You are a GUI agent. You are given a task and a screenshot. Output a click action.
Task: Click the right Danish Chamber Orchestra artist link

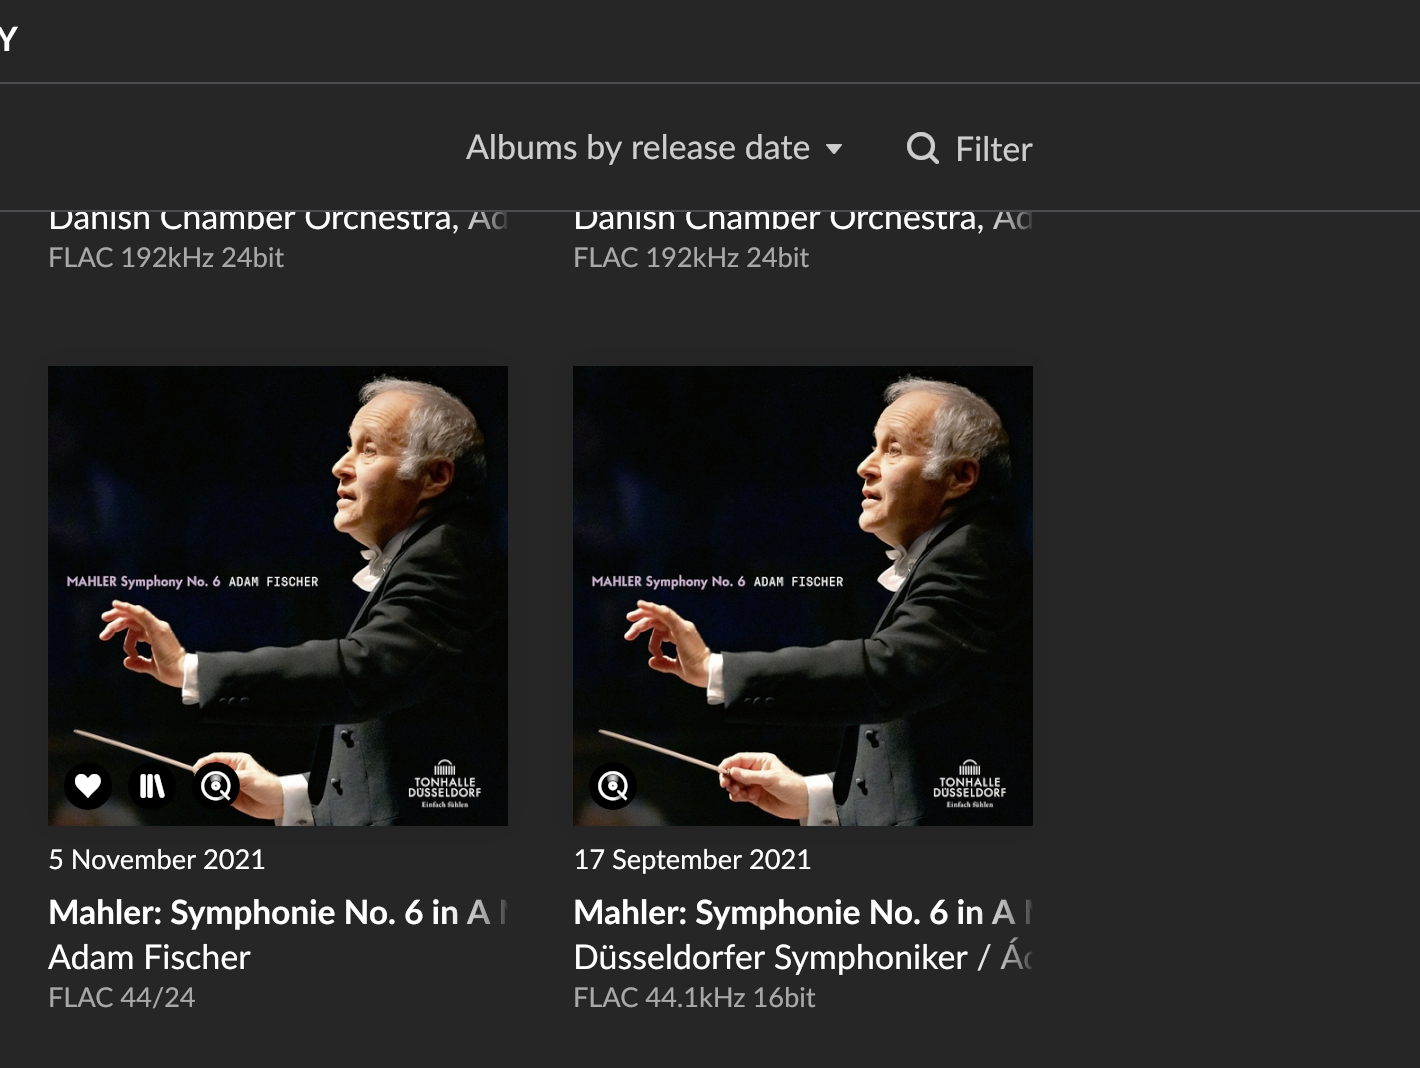[x=779, y=220]
